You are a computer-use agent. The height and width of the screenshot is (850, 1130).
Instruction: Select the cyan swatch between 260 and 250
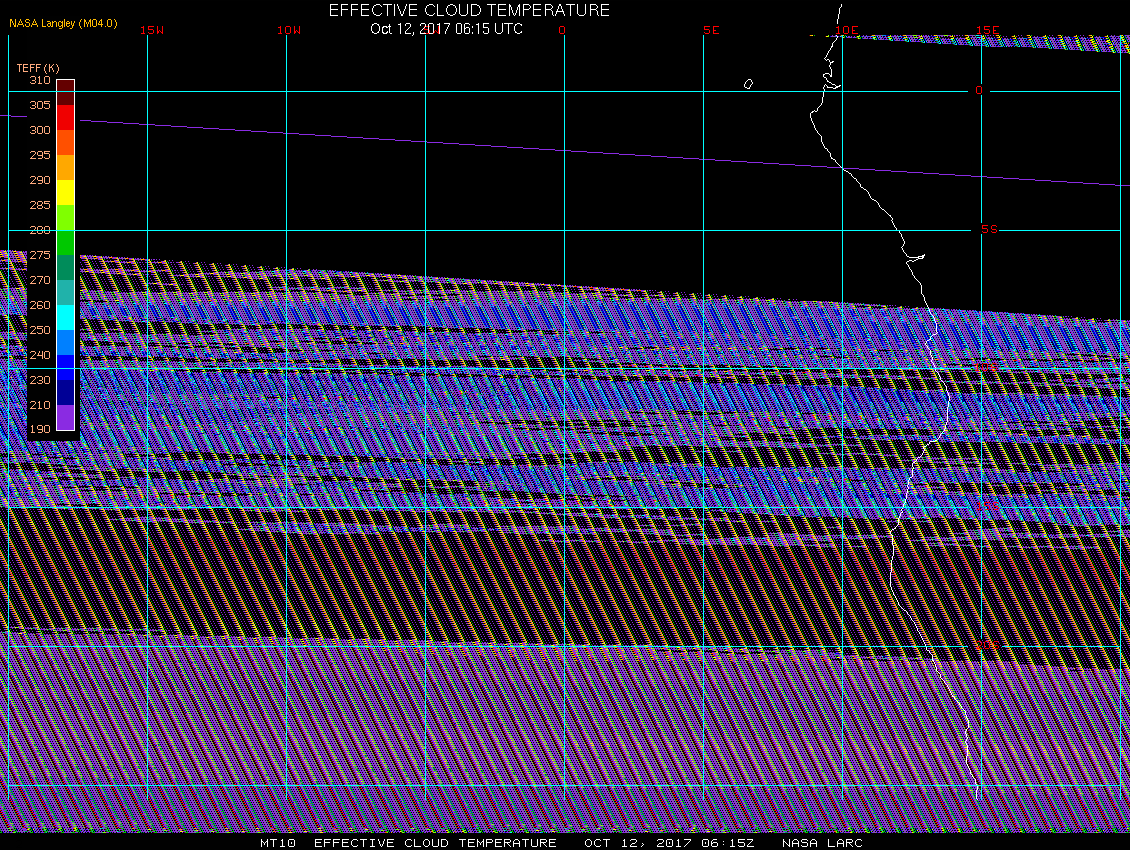[x=66, y=318]
